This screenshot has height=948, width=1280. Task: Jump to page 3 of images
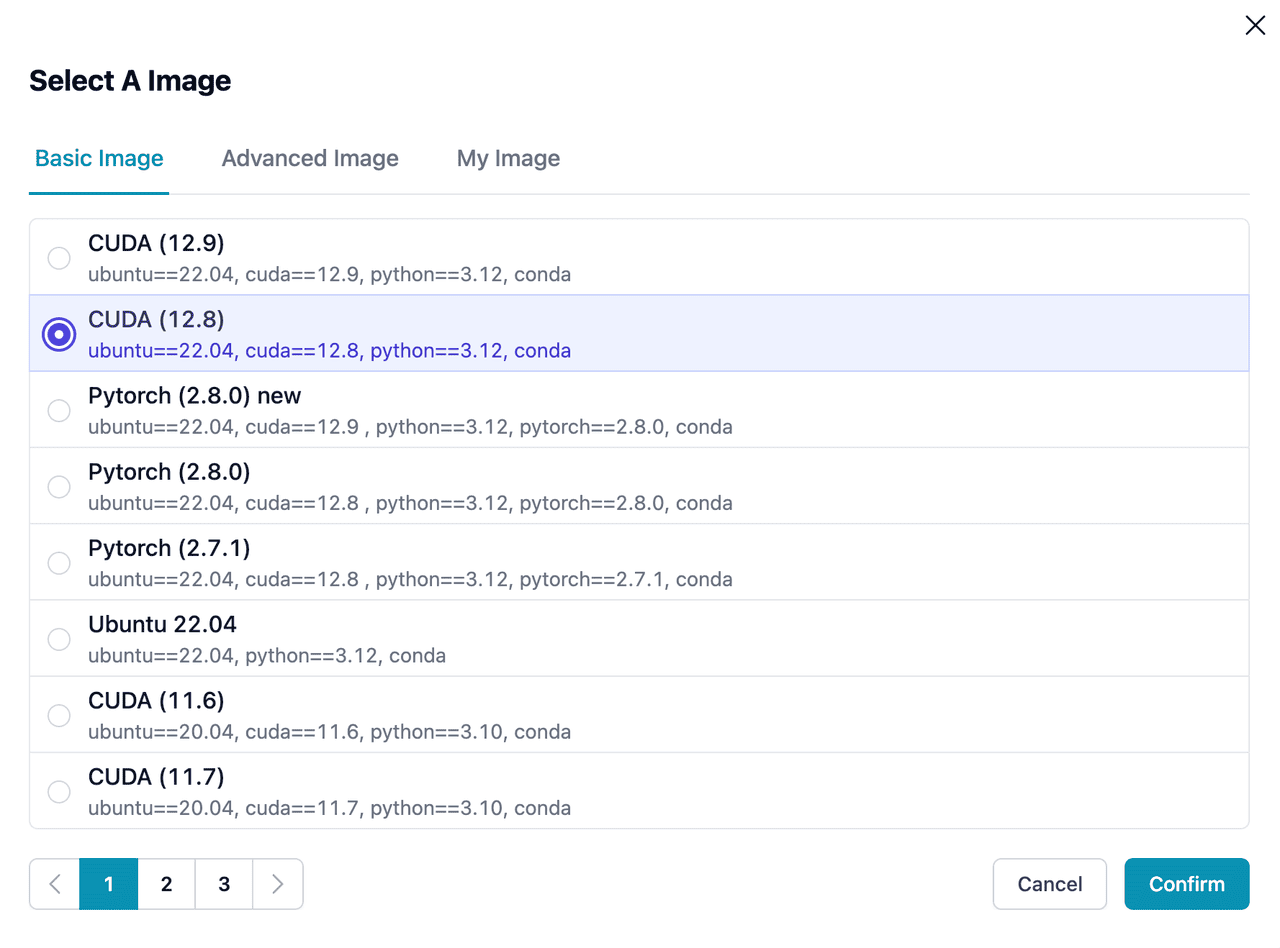click(x=224, y=884)
